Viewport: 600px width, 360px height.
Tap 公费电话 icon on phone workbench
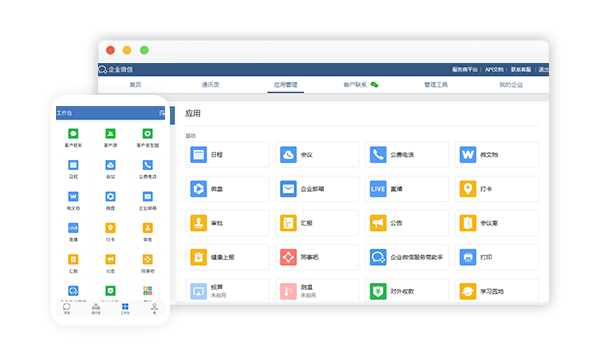148,165
